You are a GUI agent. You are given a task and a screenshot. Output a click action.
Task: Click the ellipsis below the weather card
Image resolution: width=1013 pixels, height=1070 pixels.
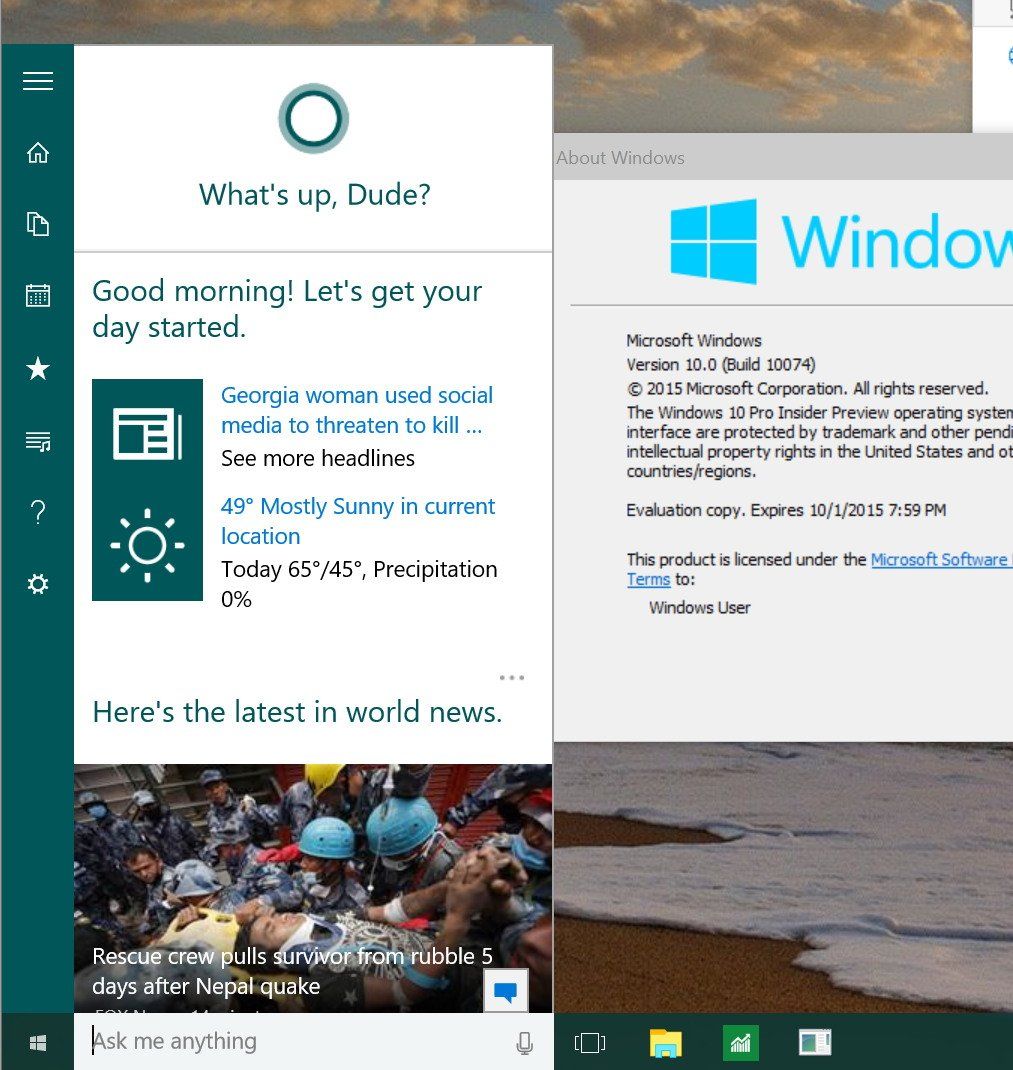click(x=511, y=677)
